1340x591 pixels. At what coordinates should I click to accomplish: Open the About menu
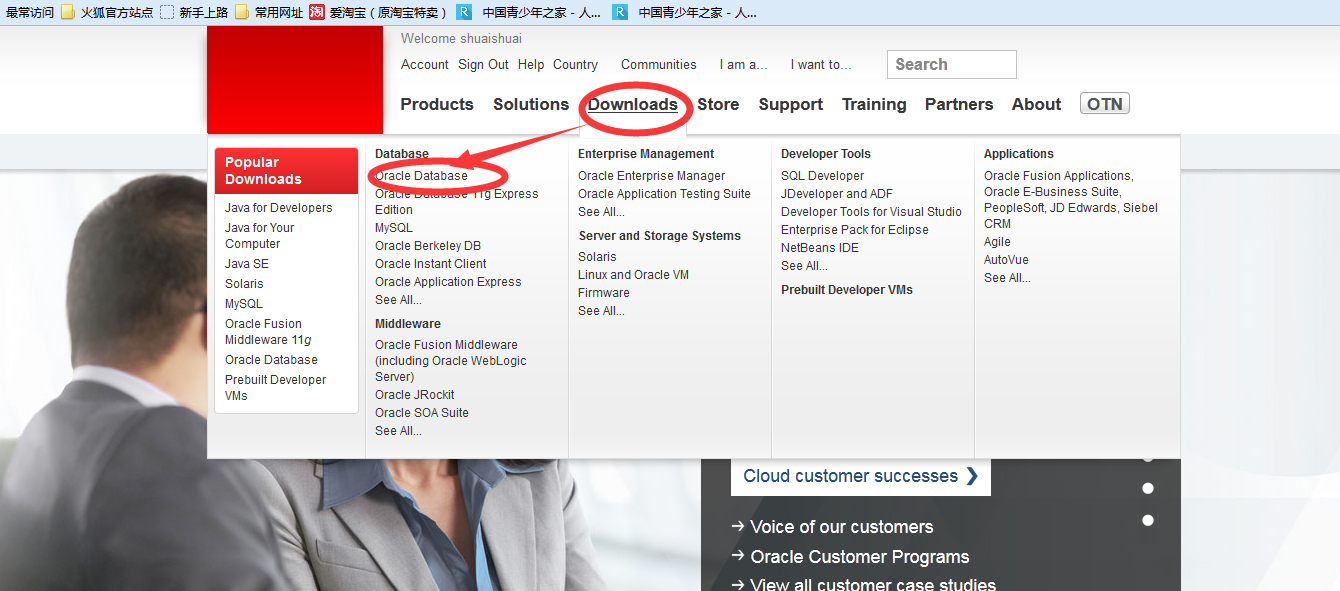click(x=1036, y=104)
